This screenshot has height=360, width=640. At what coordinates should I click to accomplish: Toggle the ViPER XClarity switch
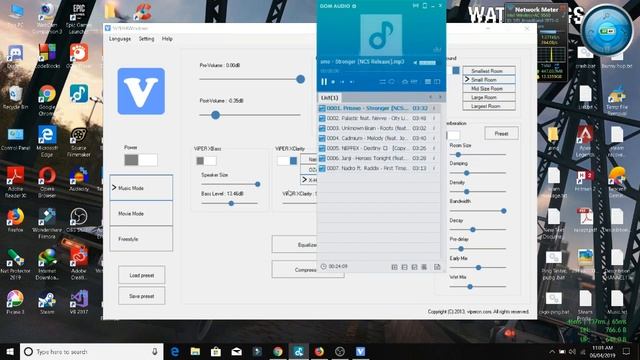click(287, 161)
